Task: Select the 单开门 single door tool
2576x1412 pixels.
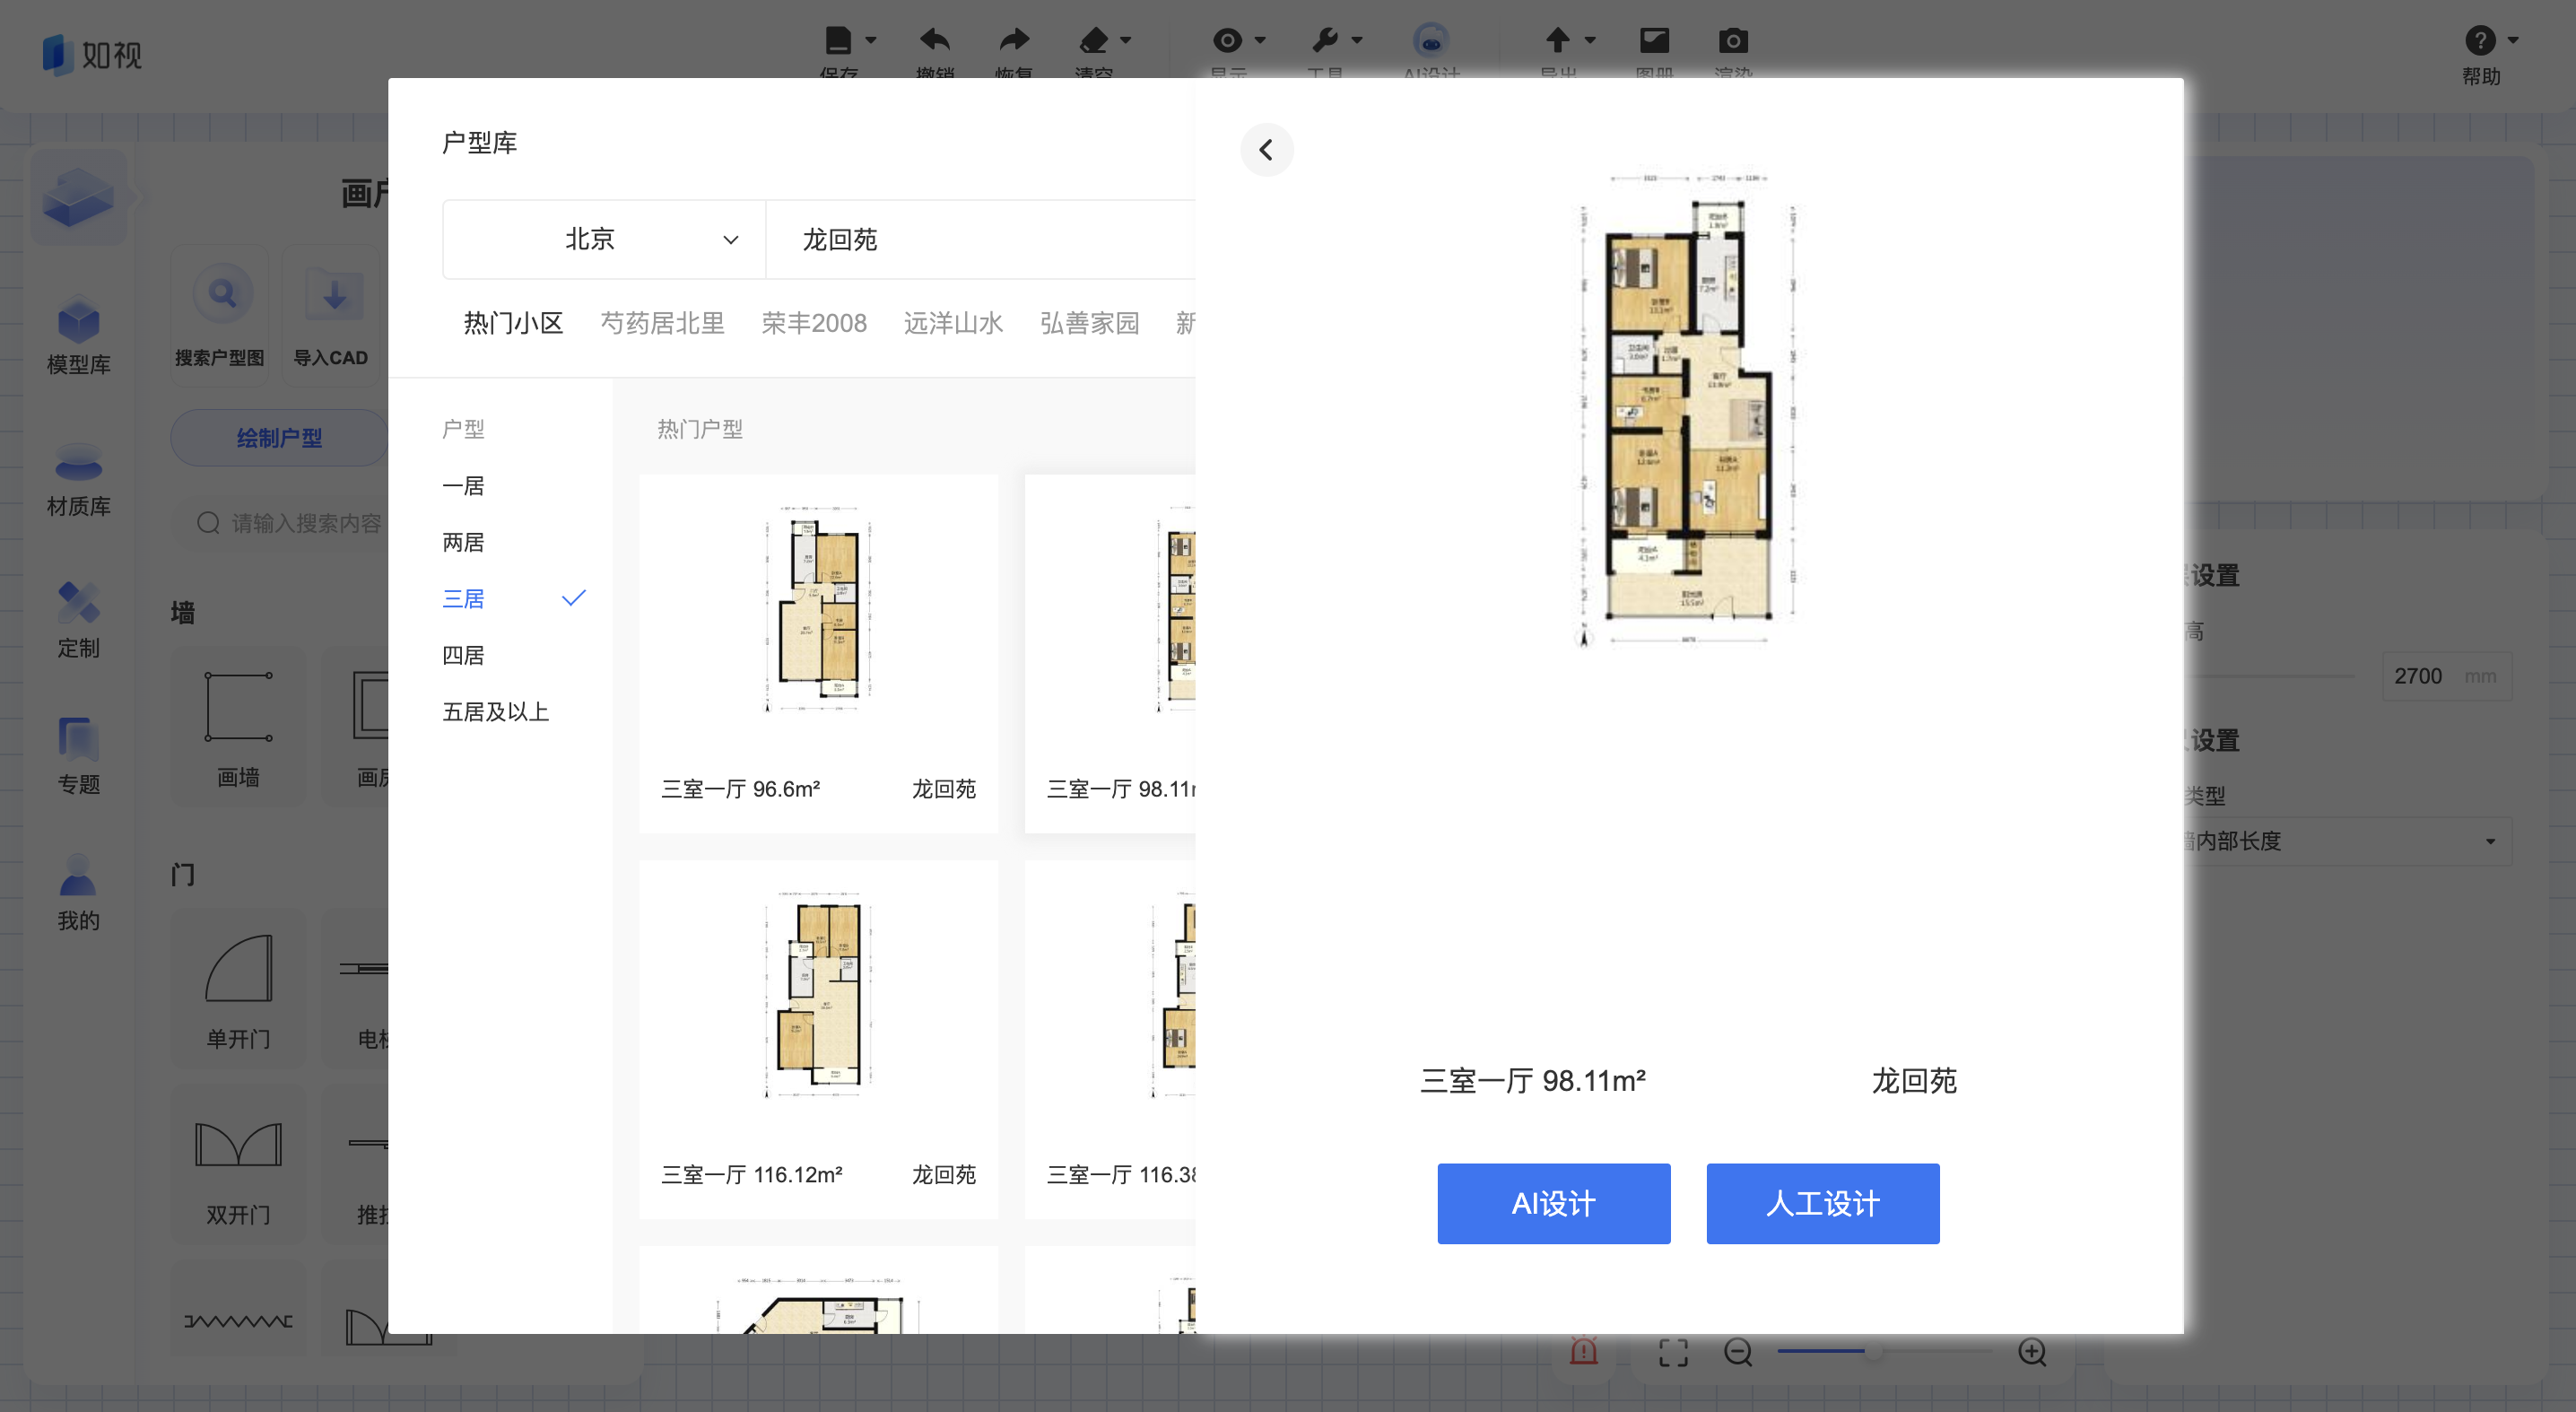Action: tap(238, 989)
